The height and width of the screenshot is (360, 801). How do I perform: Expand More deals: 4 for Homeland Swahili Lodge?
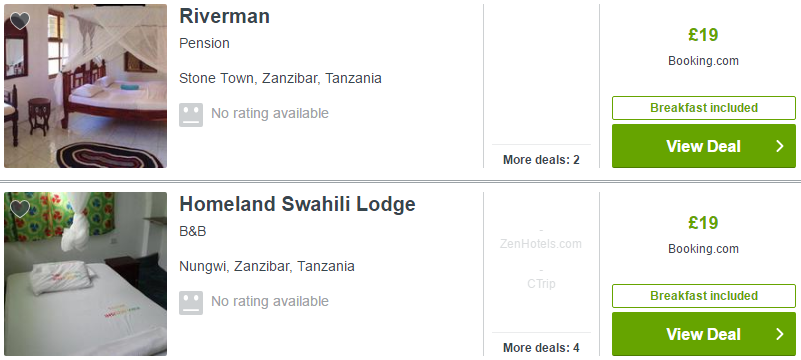tap(541, 348)
